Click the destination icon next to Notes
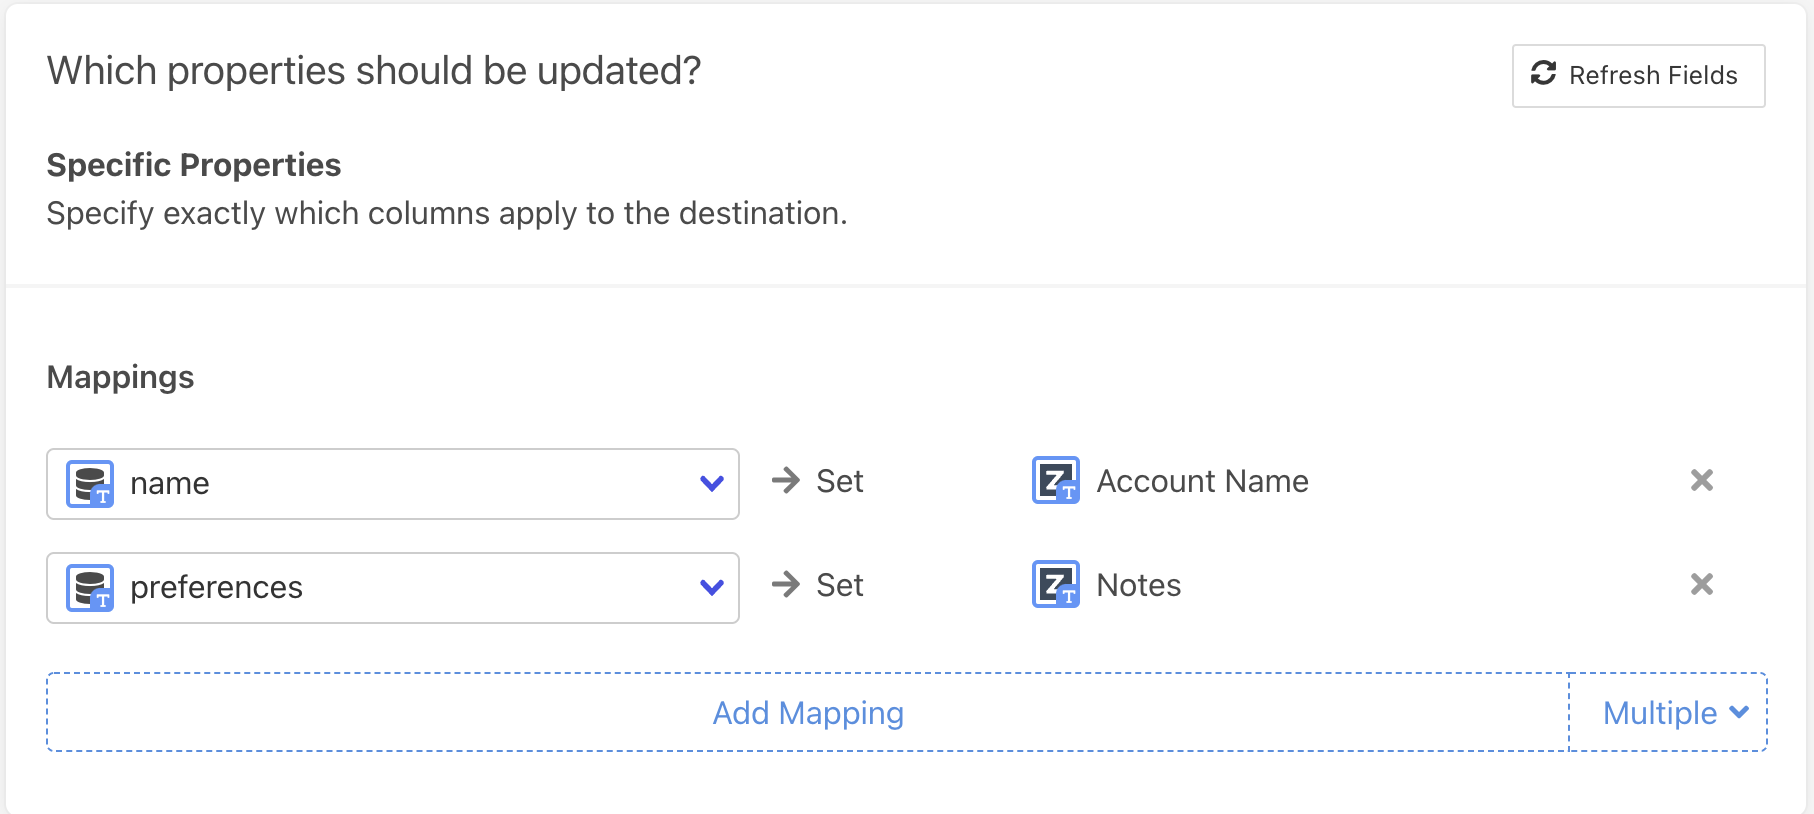1814x814 pixels. tap(1055, 585)
